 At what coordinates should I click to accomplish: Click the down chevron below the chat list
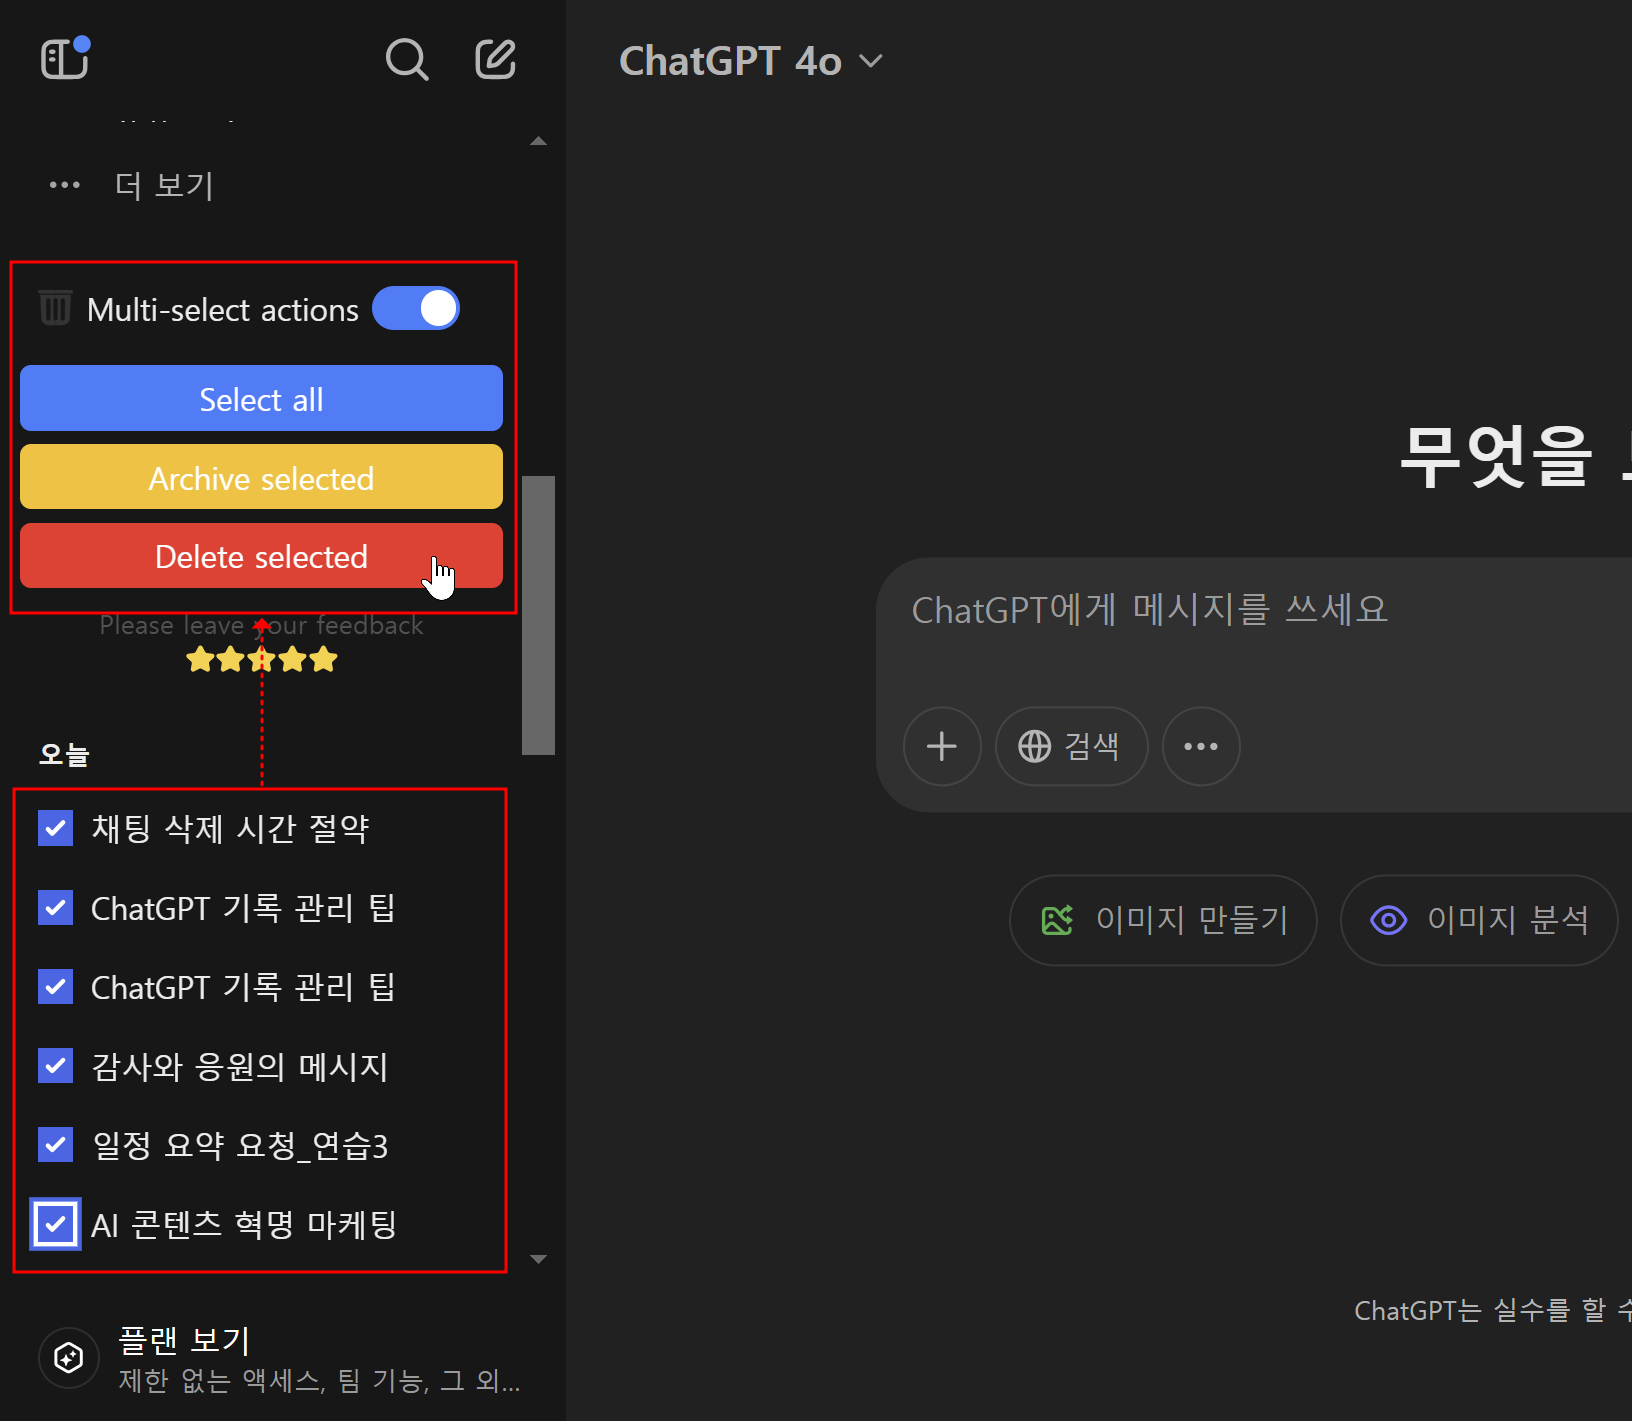pos(538,1259)
